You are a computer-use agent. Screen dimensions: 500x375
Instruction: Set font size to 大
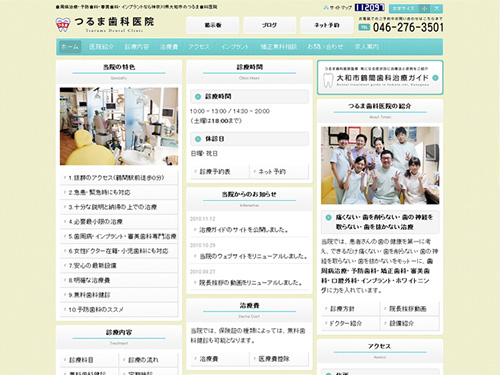[x=436, y=9]
